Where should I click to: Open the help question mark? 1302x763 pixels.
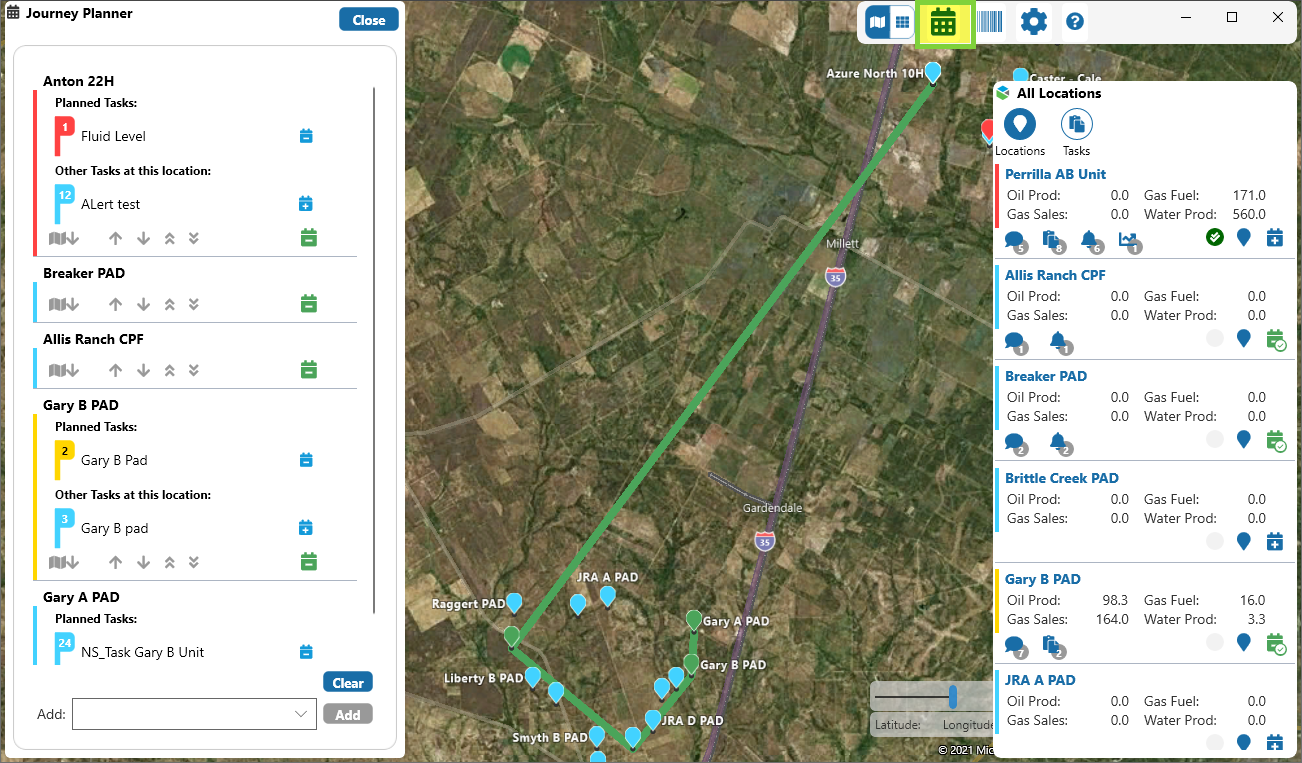pyautogui.click(x=1075, y=21)
